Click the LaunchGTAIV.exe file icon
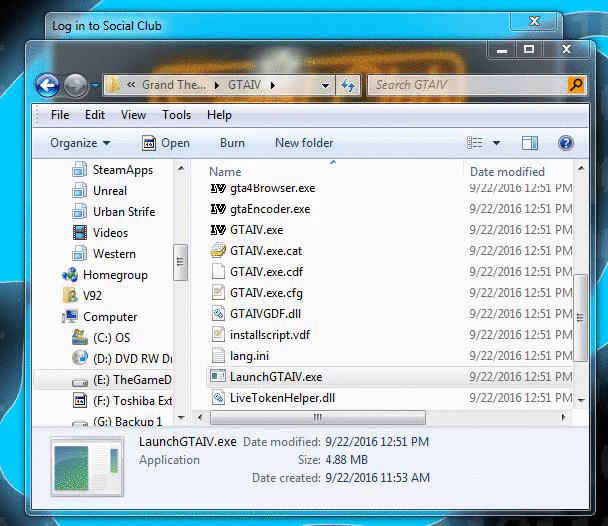Viewport: 608px width, 526px height. pyautogui.click(x=218, y=376)
